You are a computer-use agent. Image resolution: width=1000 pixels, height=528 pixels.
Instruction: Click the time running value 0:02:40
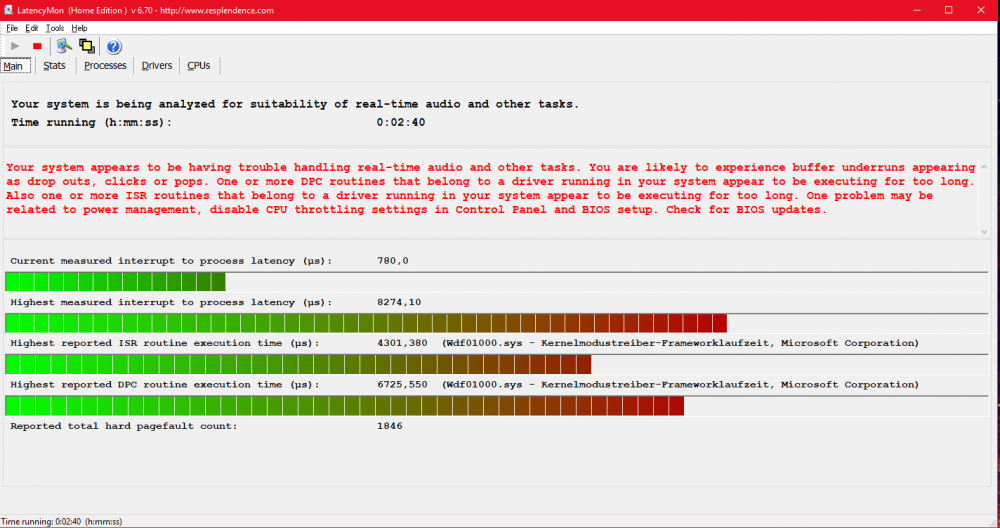click(401, 122)
